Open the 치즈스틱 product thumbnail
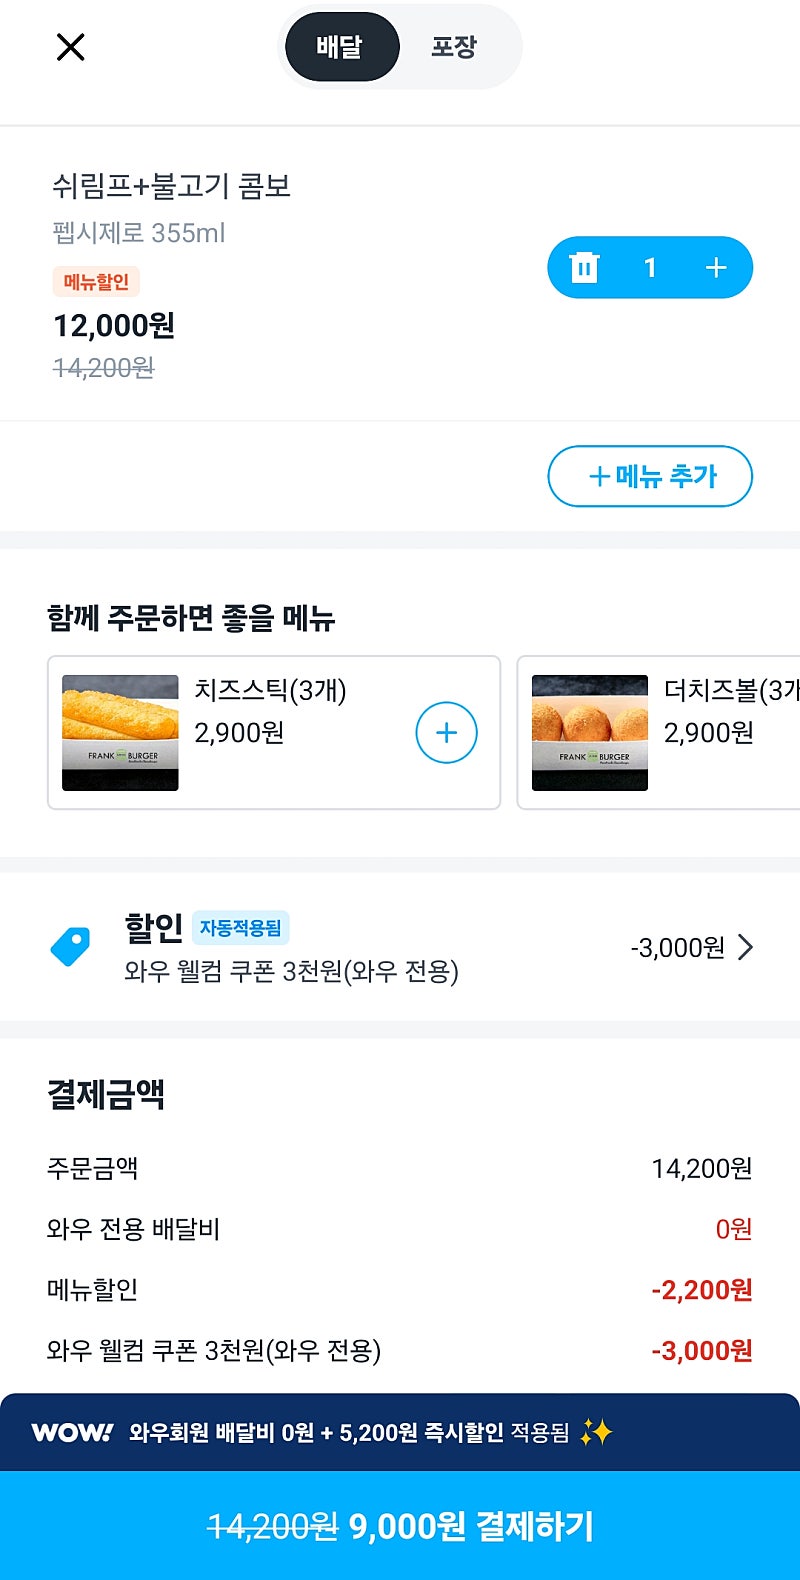This screenshot has width=800, height=1580. tap(120, 733)
